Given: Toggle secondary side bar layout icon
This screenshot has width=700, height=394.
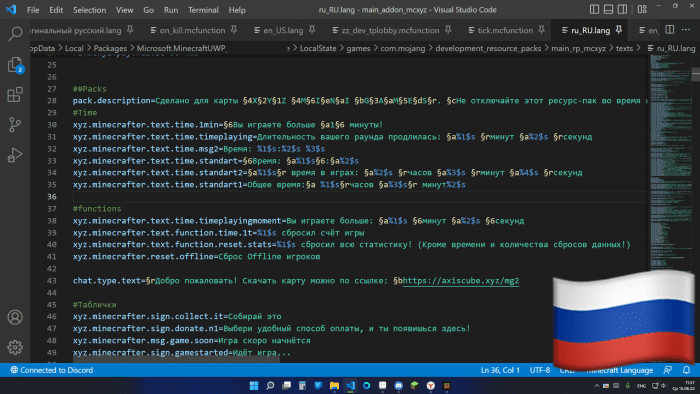Looking at the screenshot, I should (x=622, y=9).
